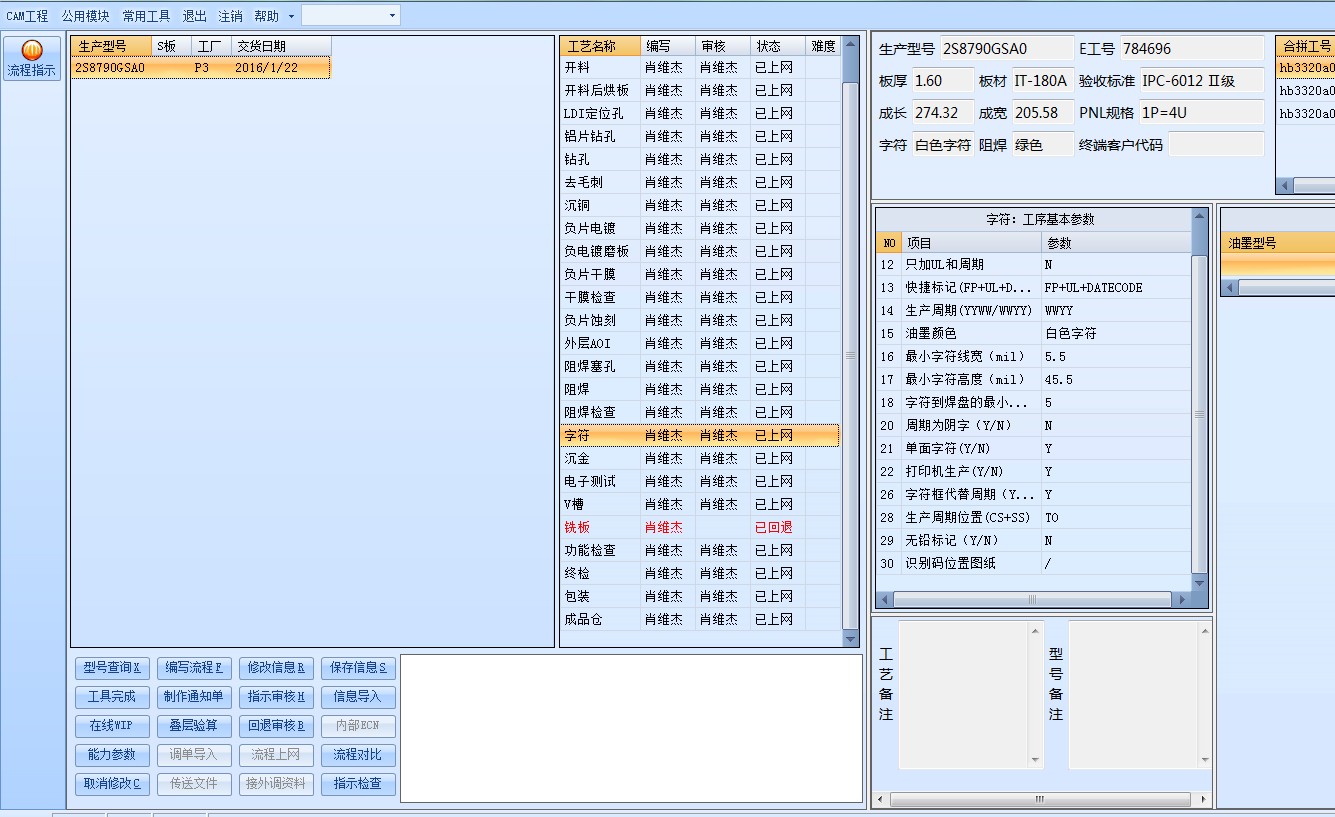Click the 能力参数 button
Viewport: 1335px width, 817px height.
(112, 755)
